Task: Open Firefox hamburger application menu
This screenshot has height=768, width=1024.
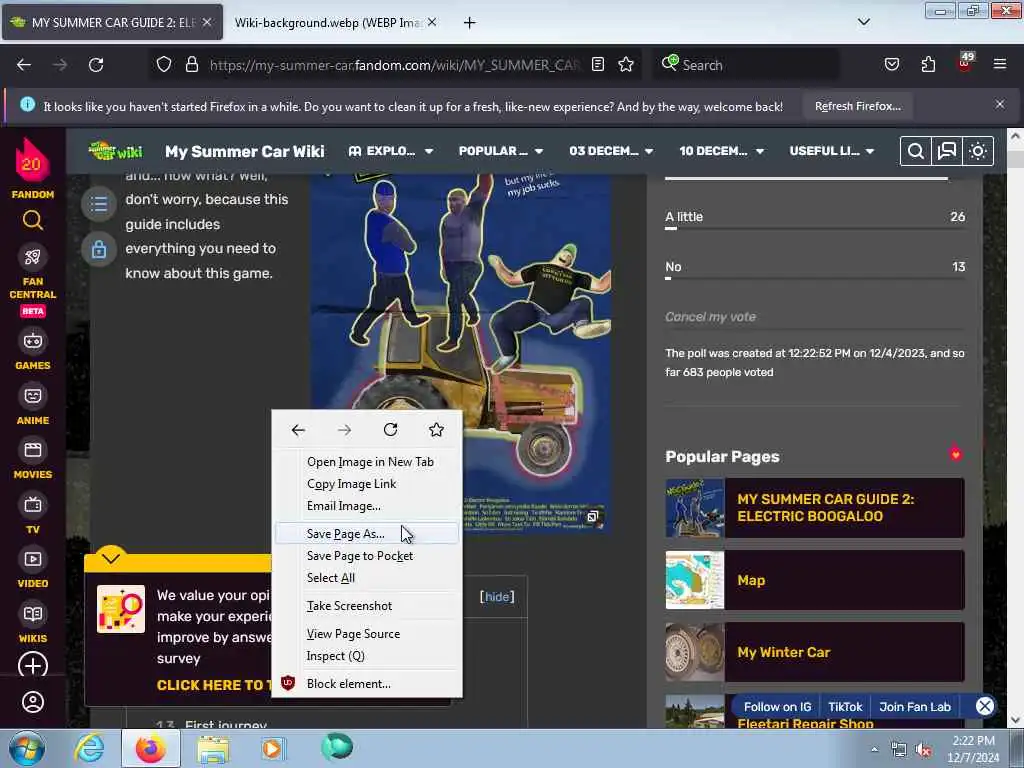Action: pos(999,64)
